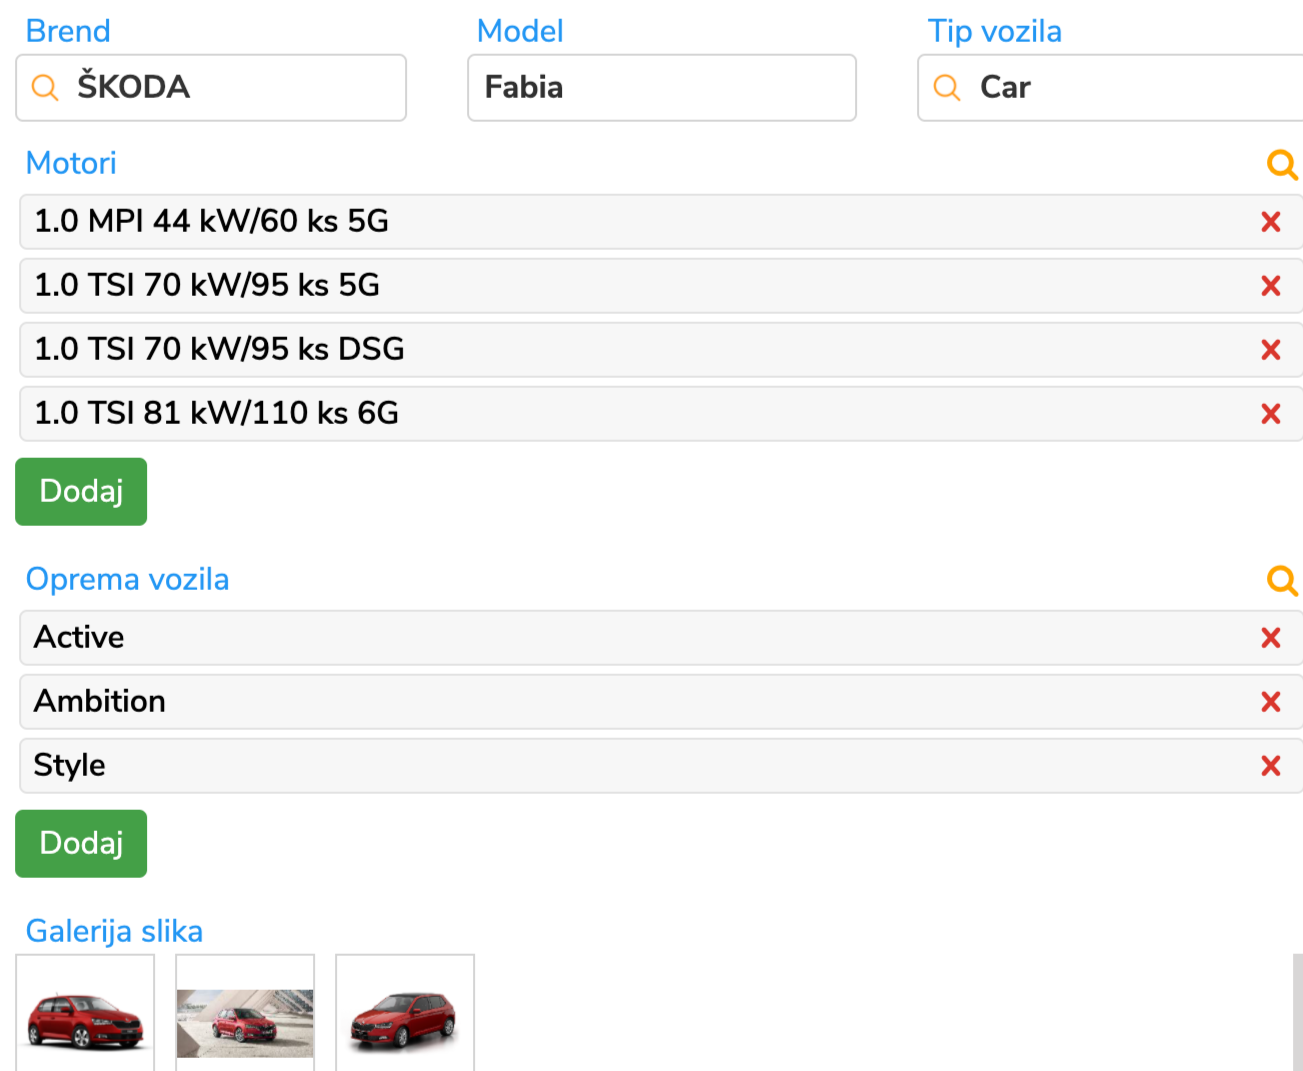Remove the 1.0 TSI 81 kW/110 ks 6G engine
1303x1071 pixels.
click(x=1271, y=414)
